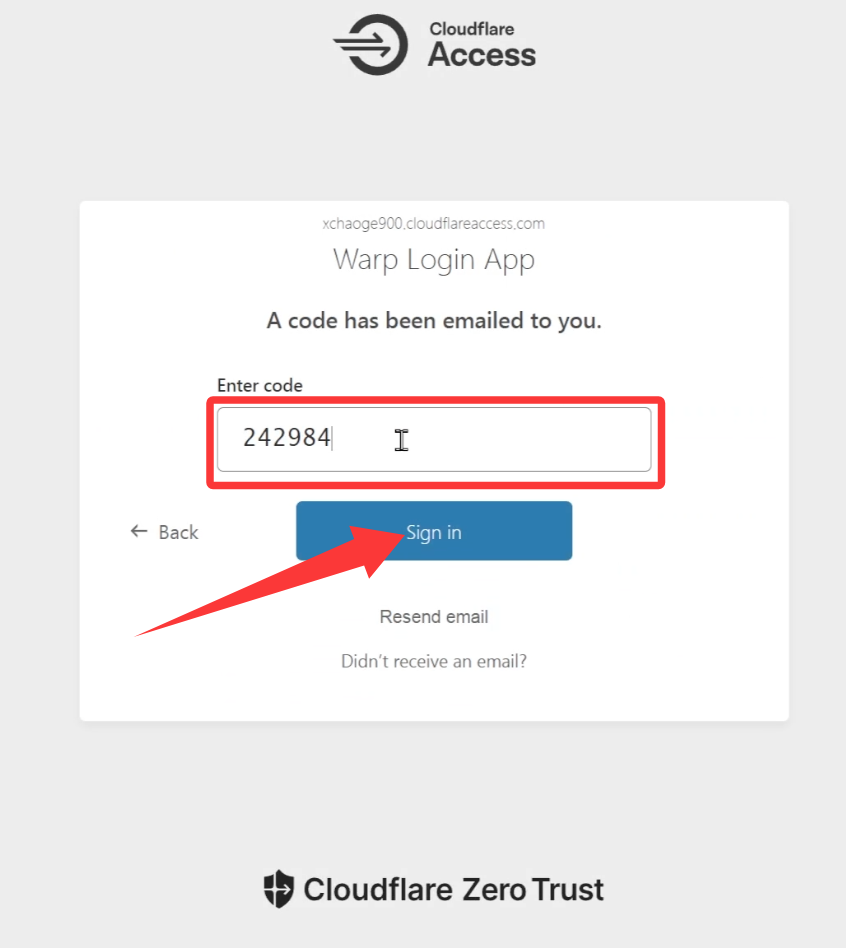Image resolution: width=846 pixels, height=948 pixels.
Task: Click the "Zero Trust" footer text
Action: coord(533,889)
